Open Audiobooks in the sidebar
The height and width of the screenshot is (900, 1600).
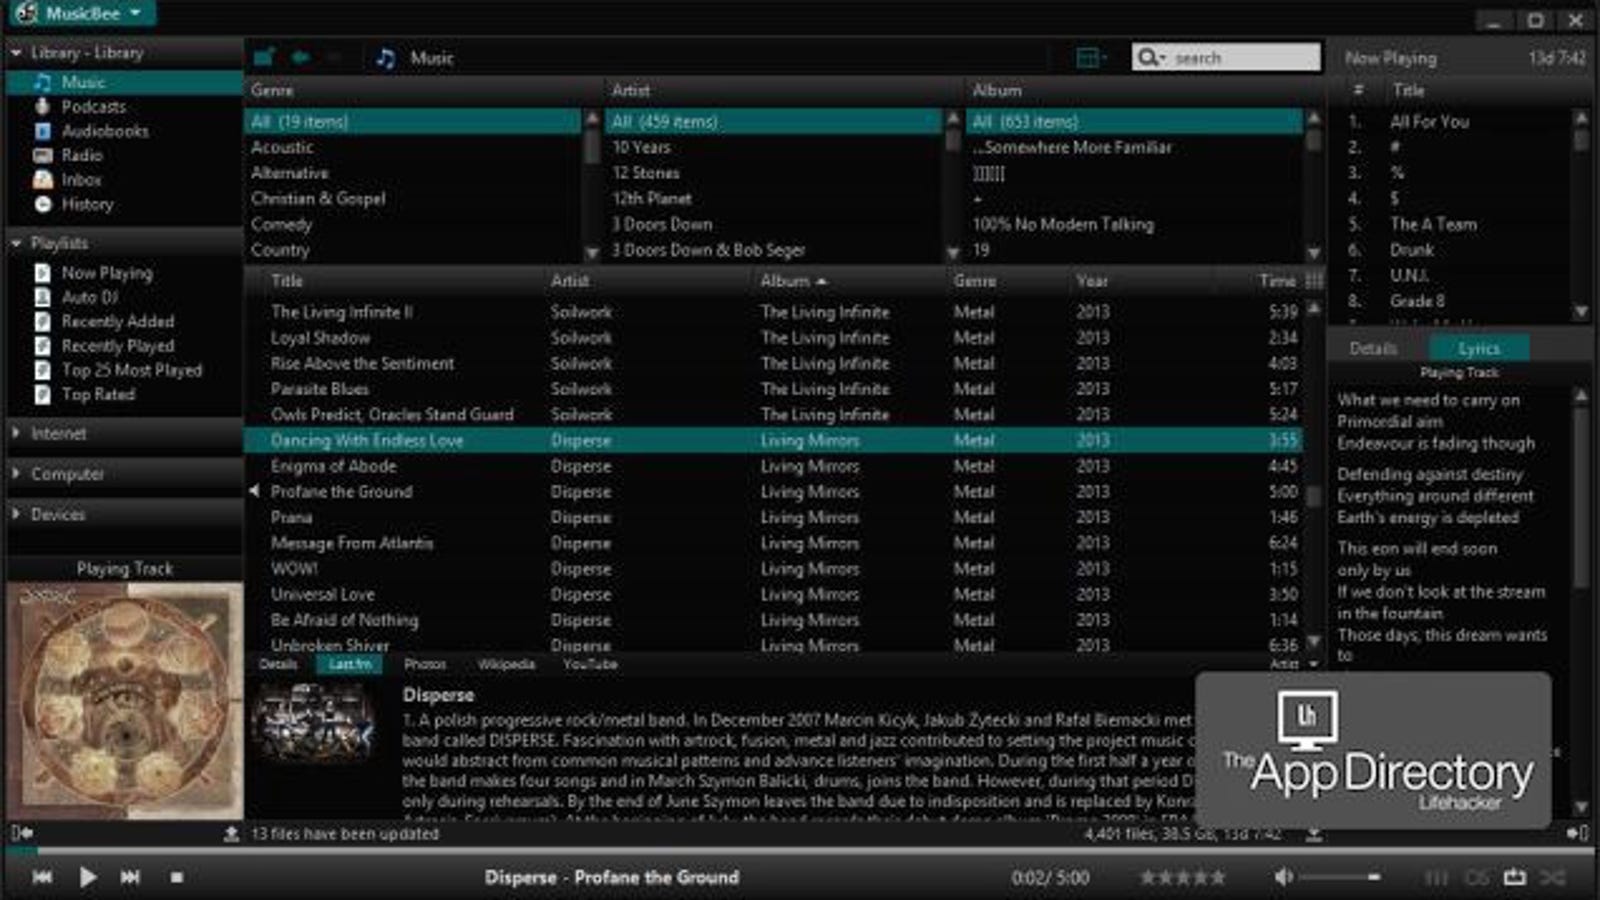[104, 131]
